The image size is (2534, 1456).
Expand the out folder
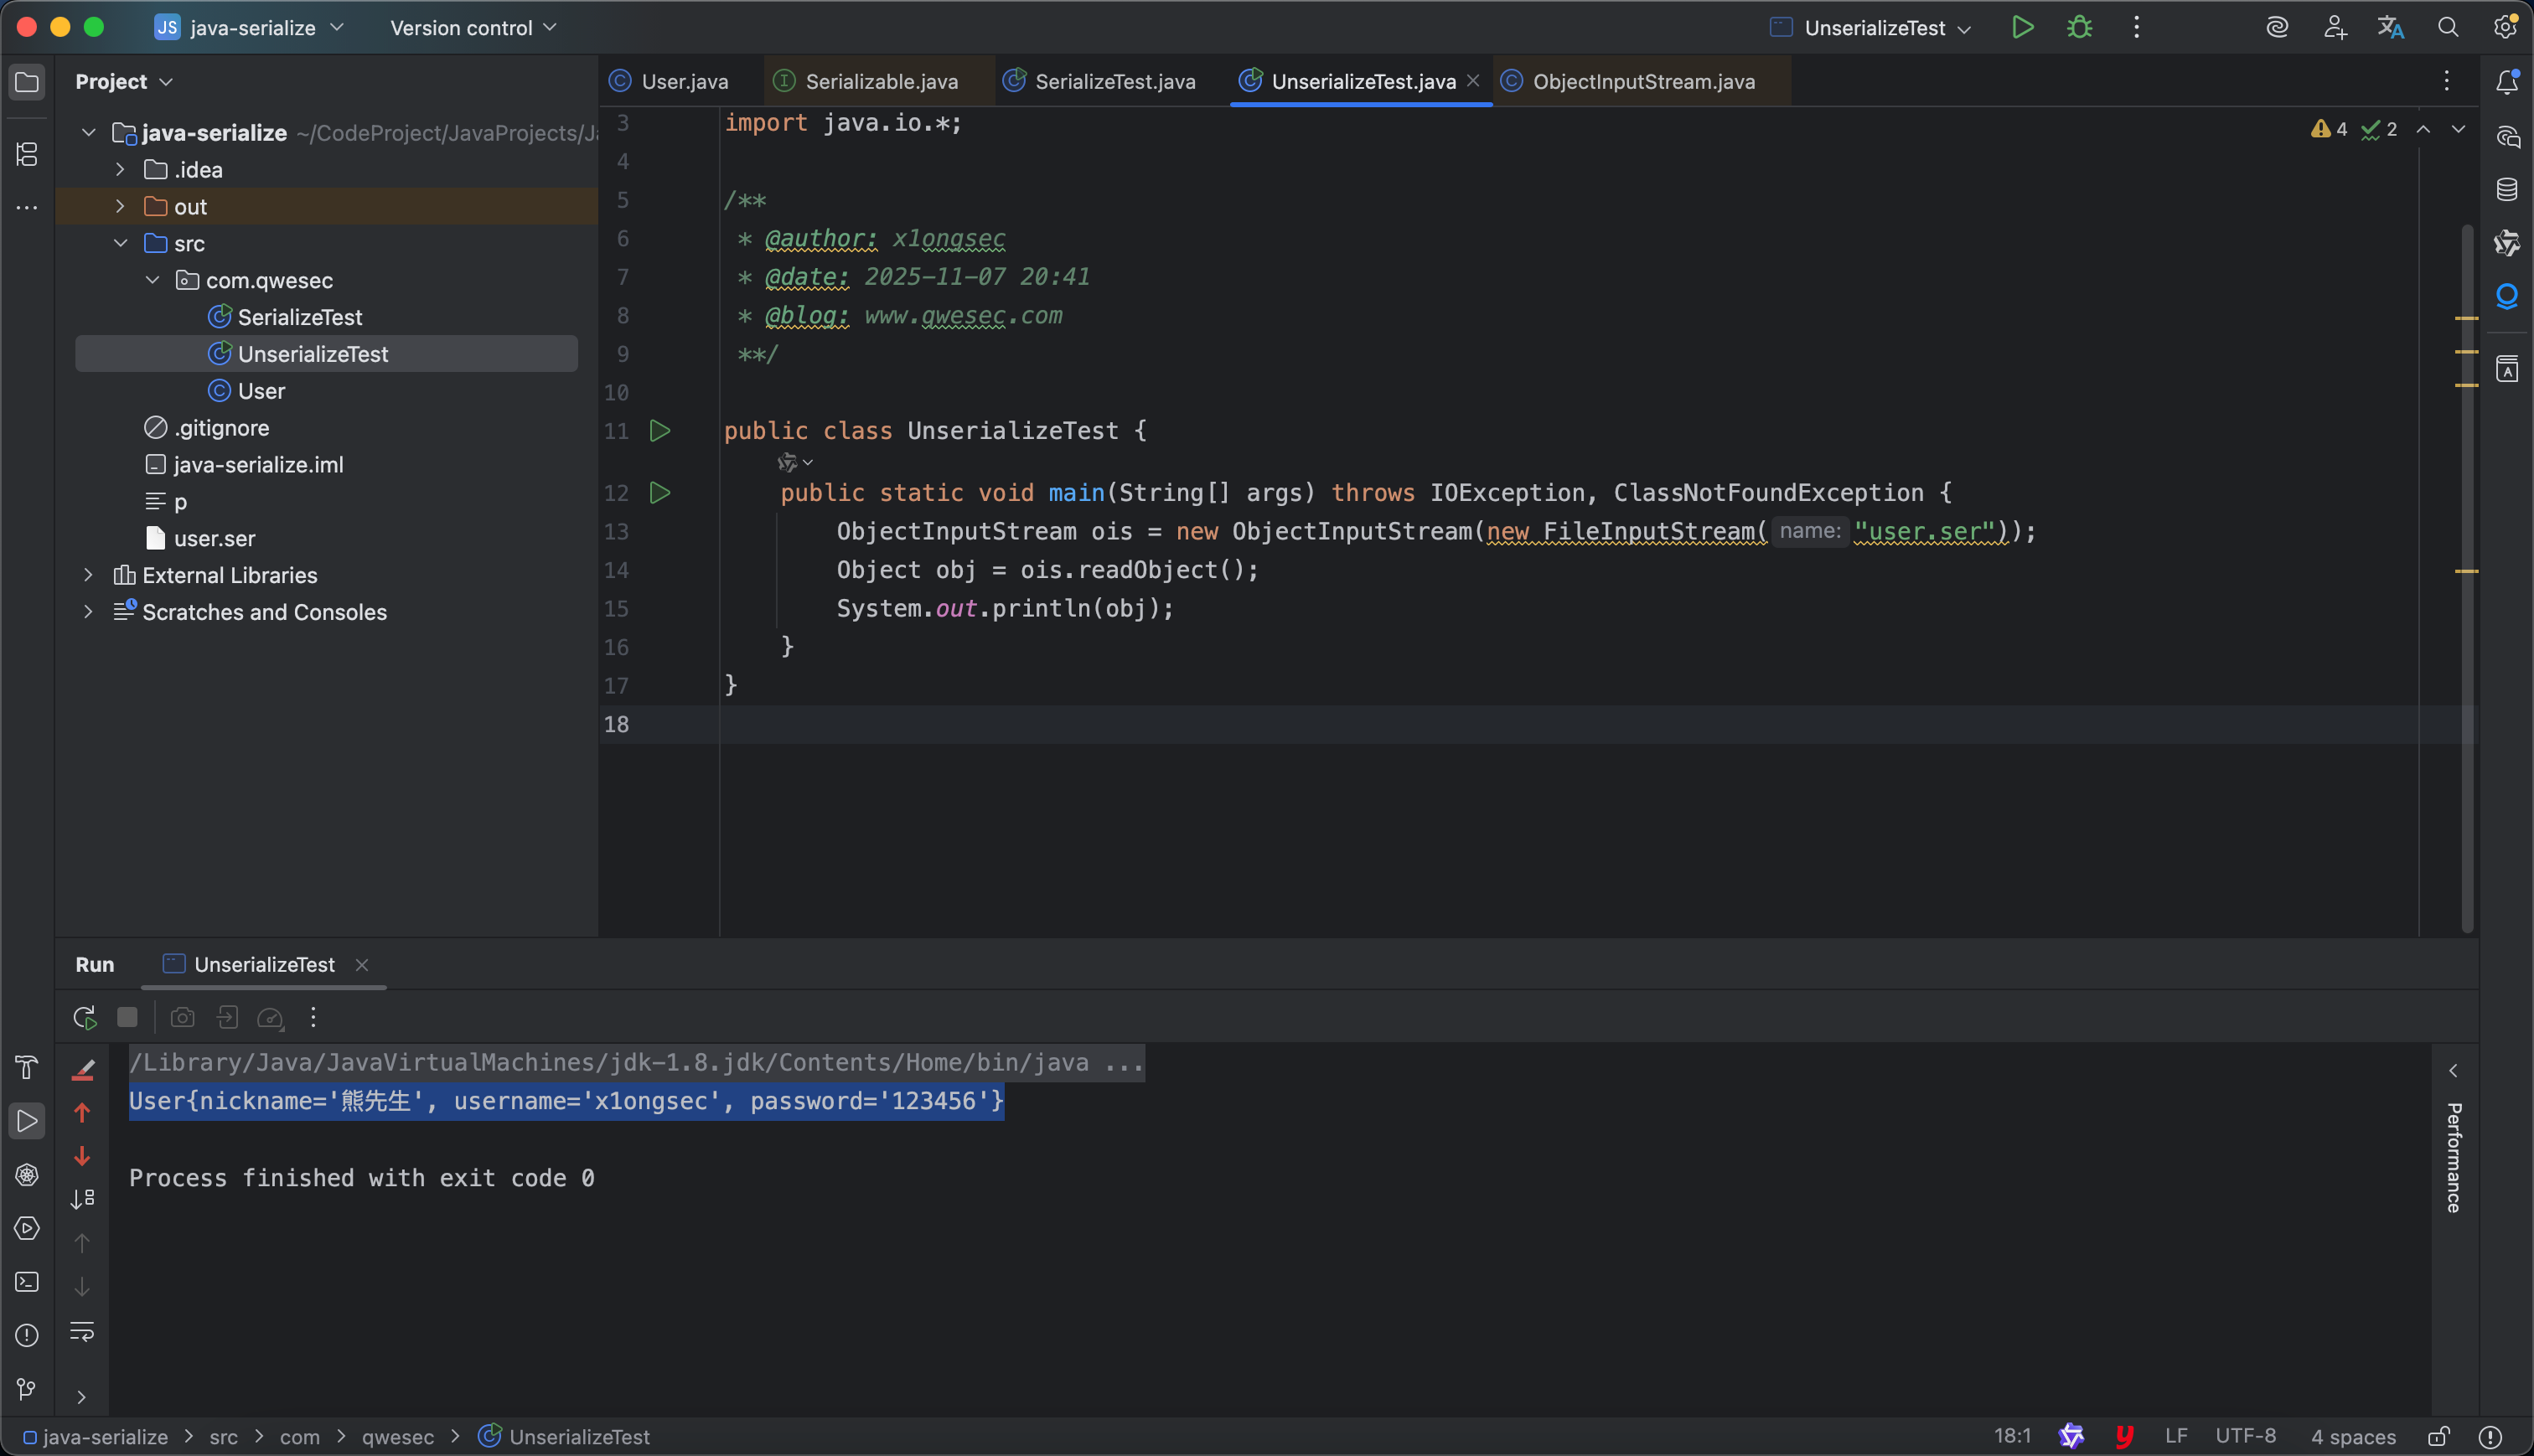coord(120,207)
